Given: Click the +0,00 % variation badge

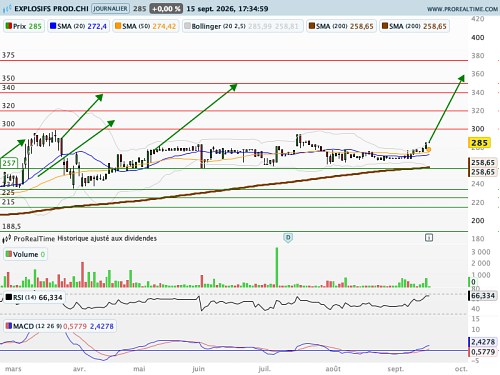Looking at the screenshot, I should [x=166, y=9].
